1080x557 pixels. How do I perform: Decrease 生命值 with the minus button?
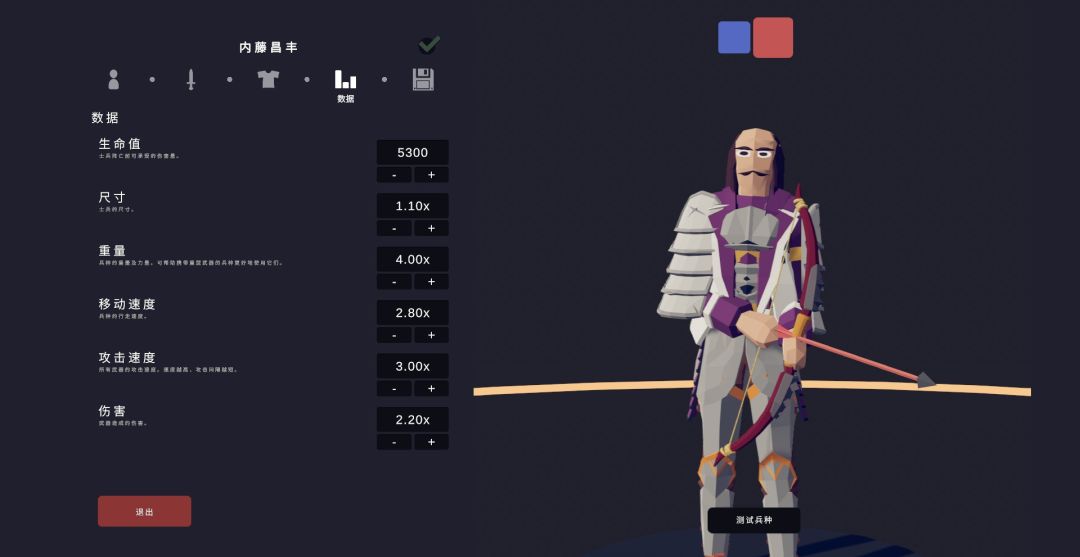[x=394, y=175]
